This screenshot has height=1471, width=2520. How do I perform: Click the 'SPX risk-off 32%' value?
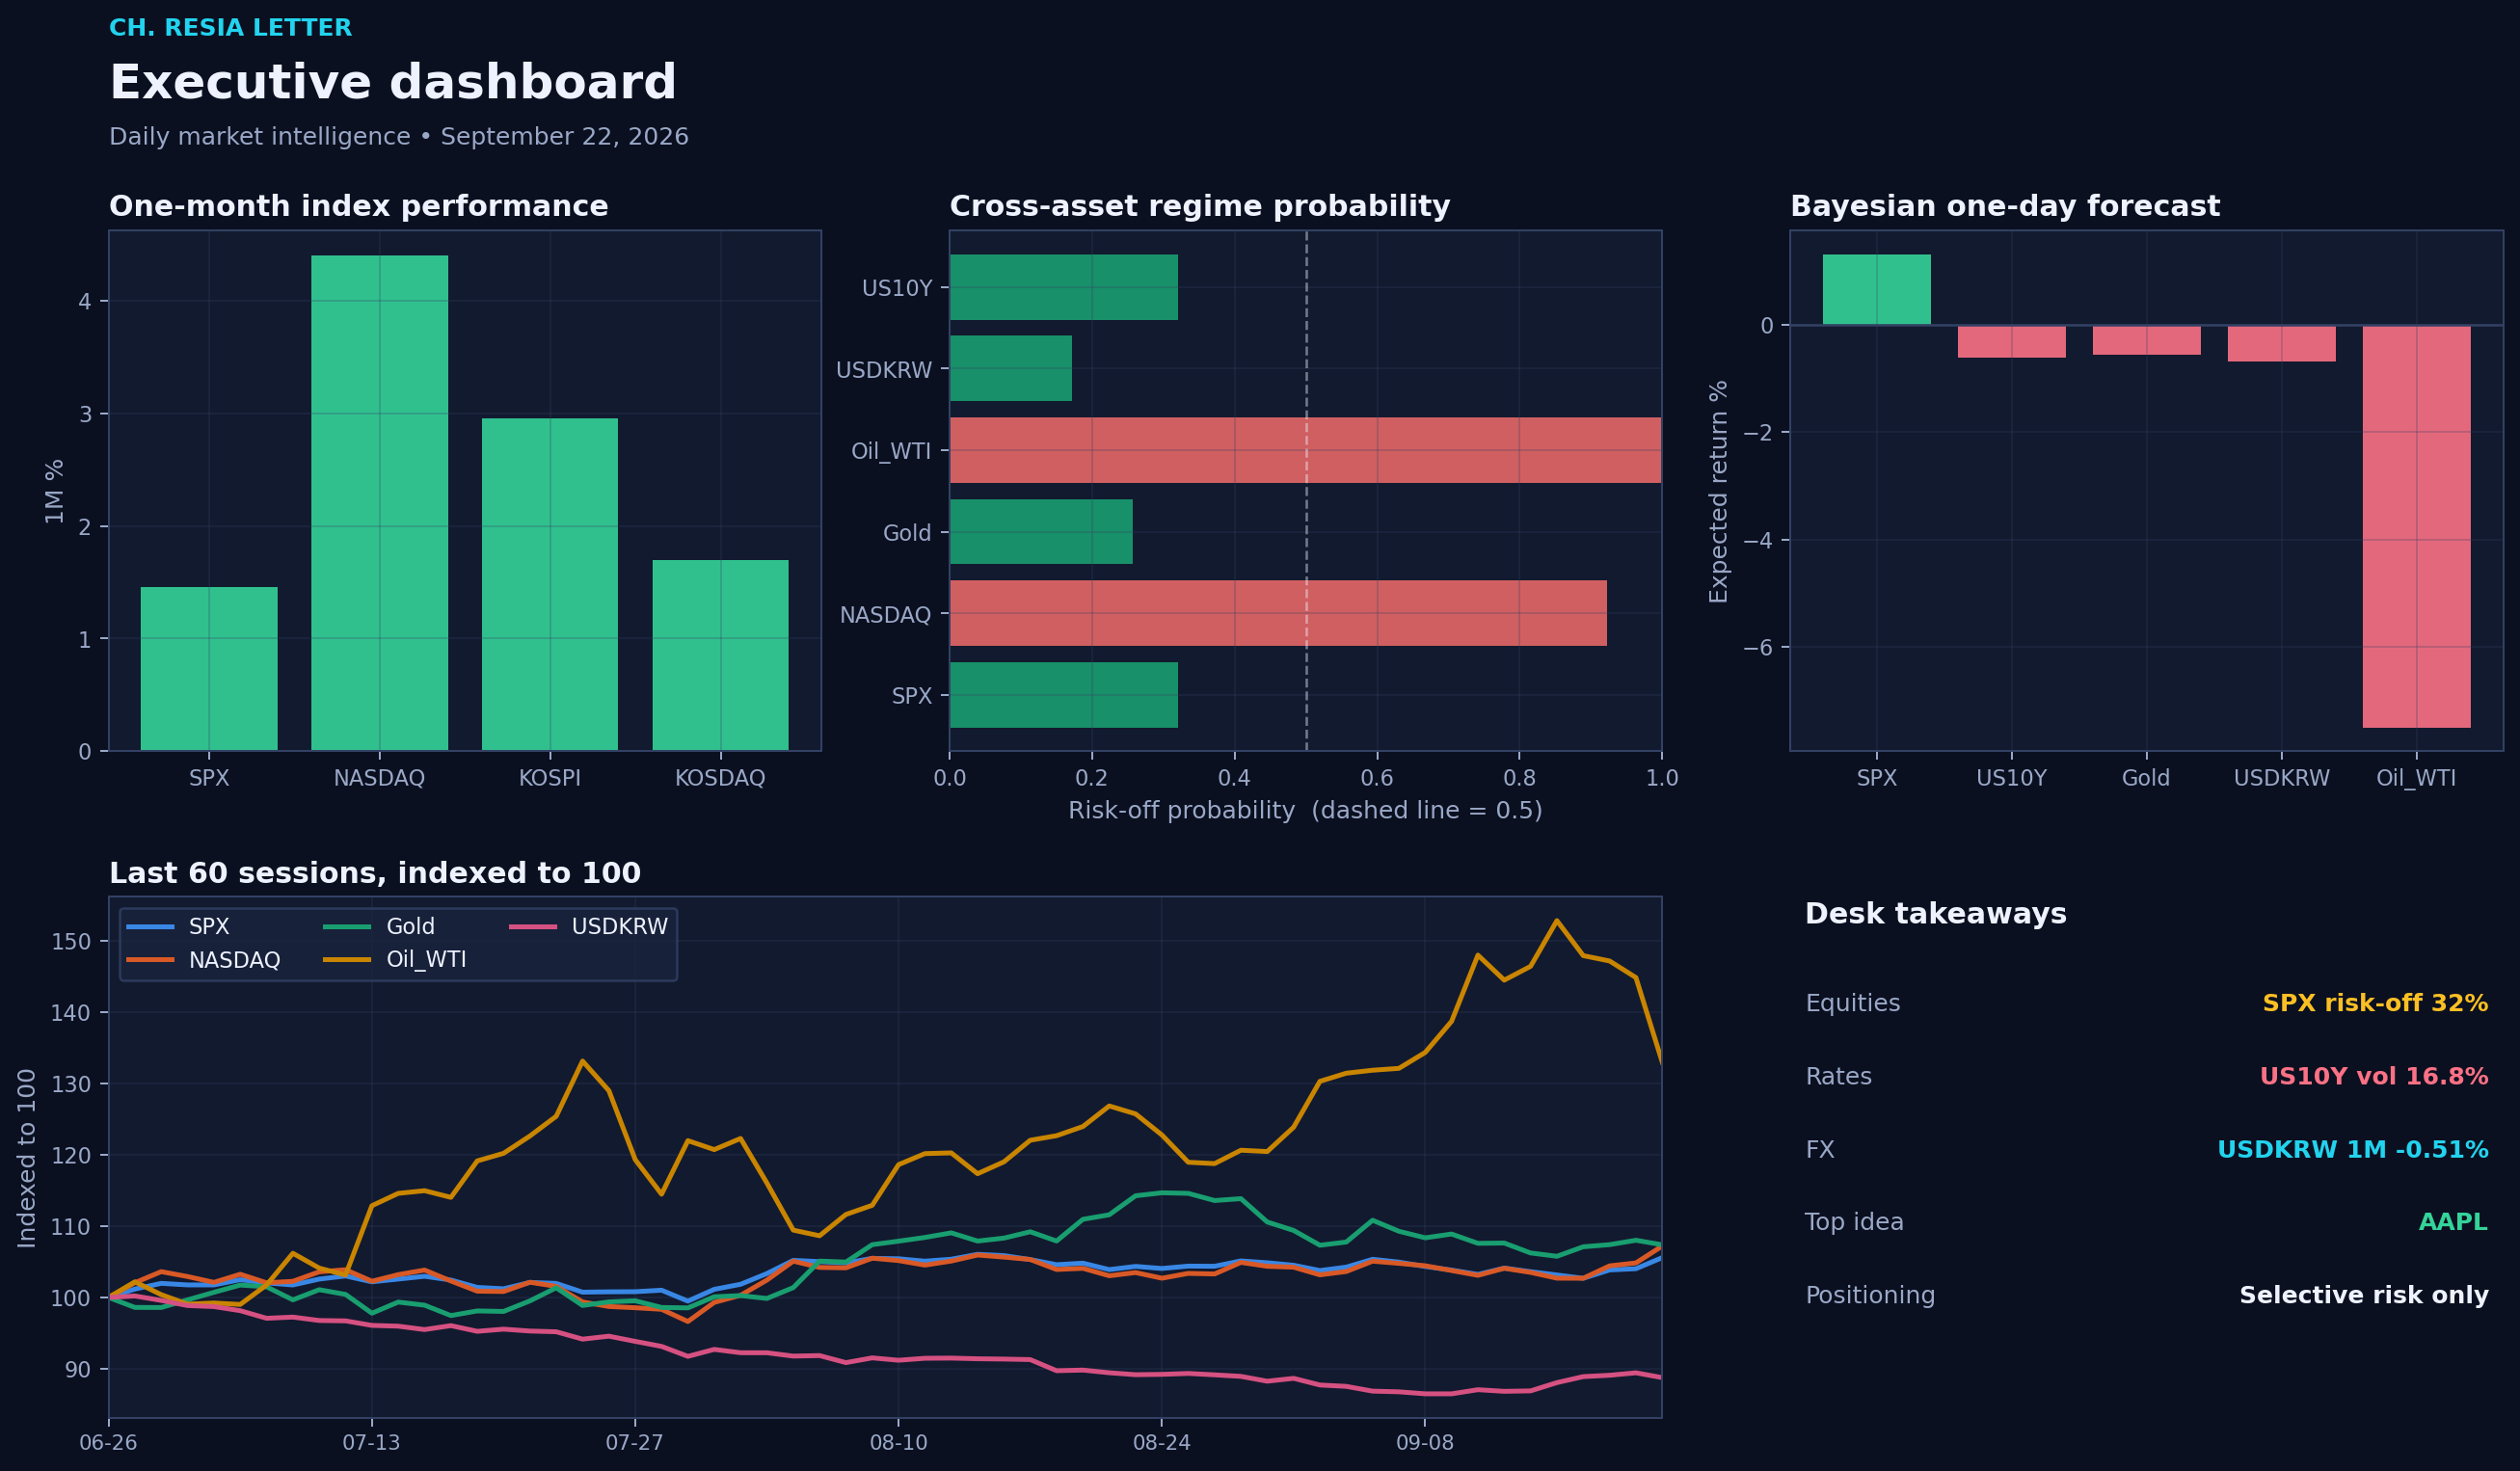pyautogui.click(x=2375, y=1003)
